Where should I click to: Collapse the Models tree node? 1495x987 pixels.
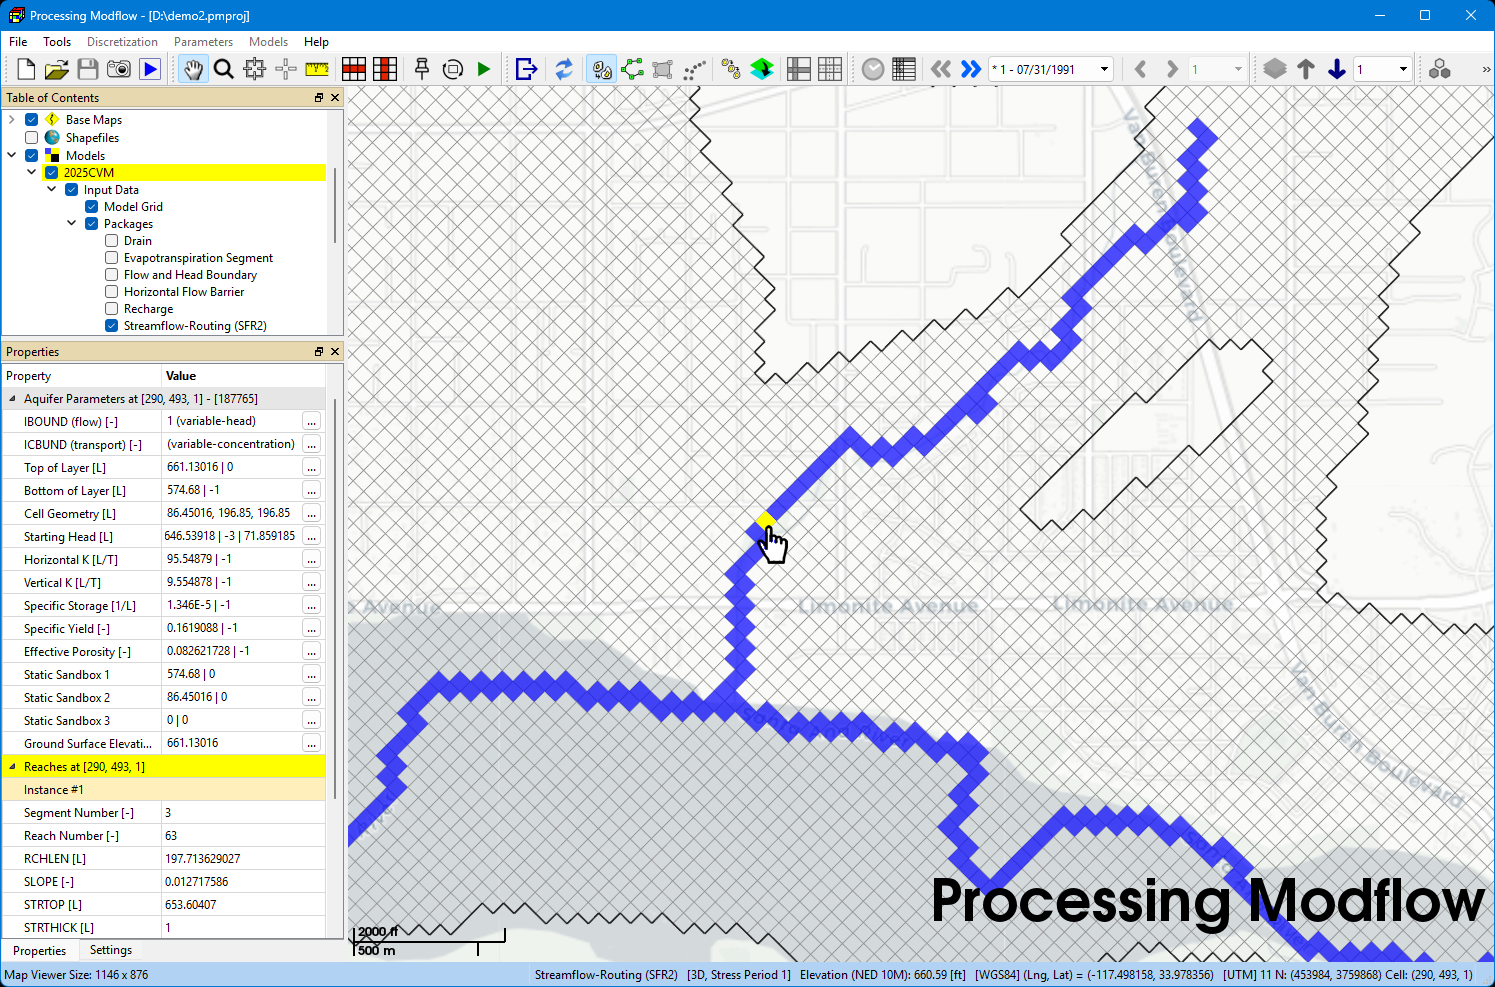(12, 156)
